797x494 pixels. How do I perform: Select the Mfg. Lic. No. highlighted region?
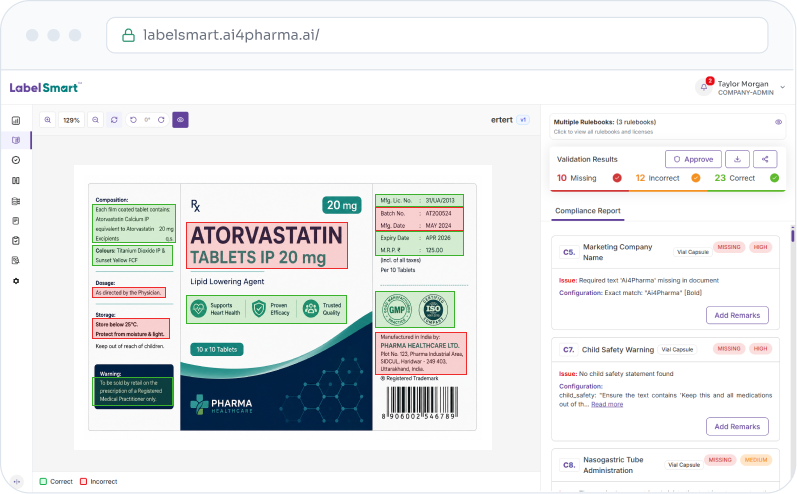pyautogui.click(x=419, y=200)
